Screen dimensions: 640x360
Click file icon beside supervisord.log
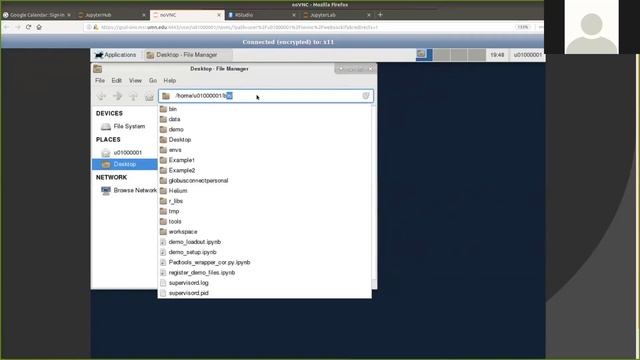pyautogui.click(x=163, y=283)
